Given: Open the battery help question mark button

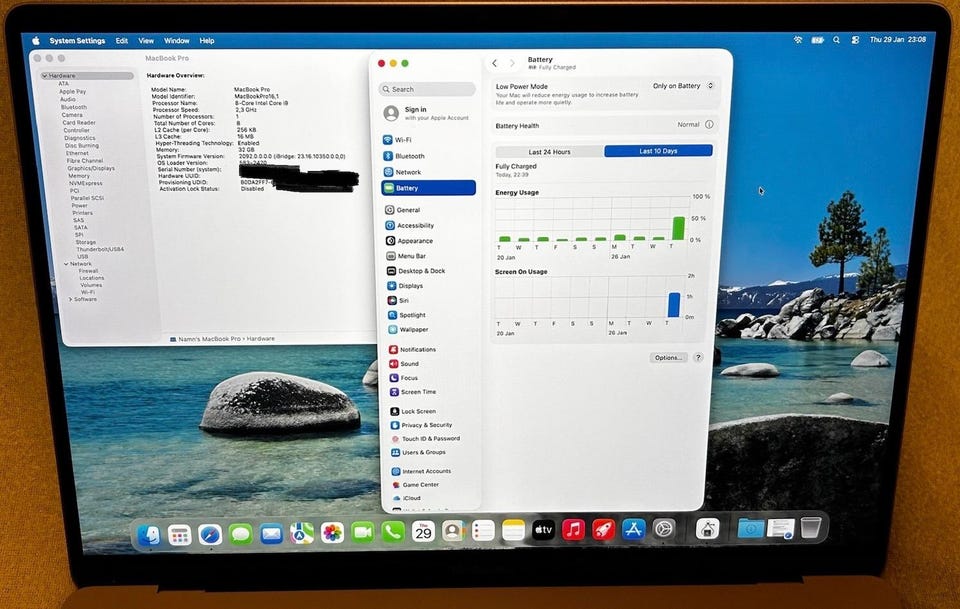Looking at the screenshot, I should point(698,357).
